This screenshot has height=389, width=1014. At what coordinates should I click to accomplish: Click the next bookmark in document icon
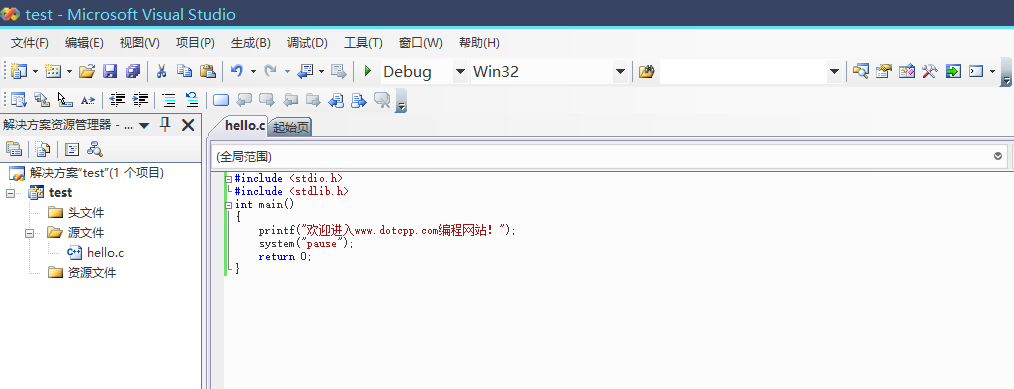[359, 100]
